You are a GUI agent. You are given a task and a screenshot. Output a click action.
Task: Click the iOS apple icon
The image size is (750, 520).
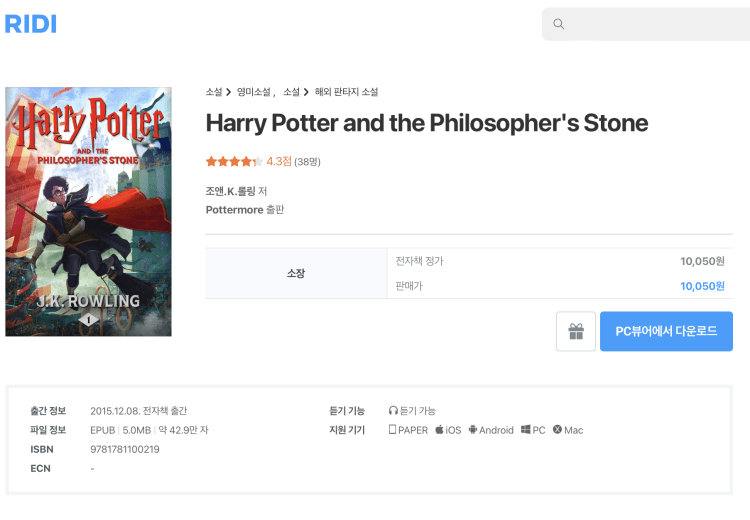439,430
